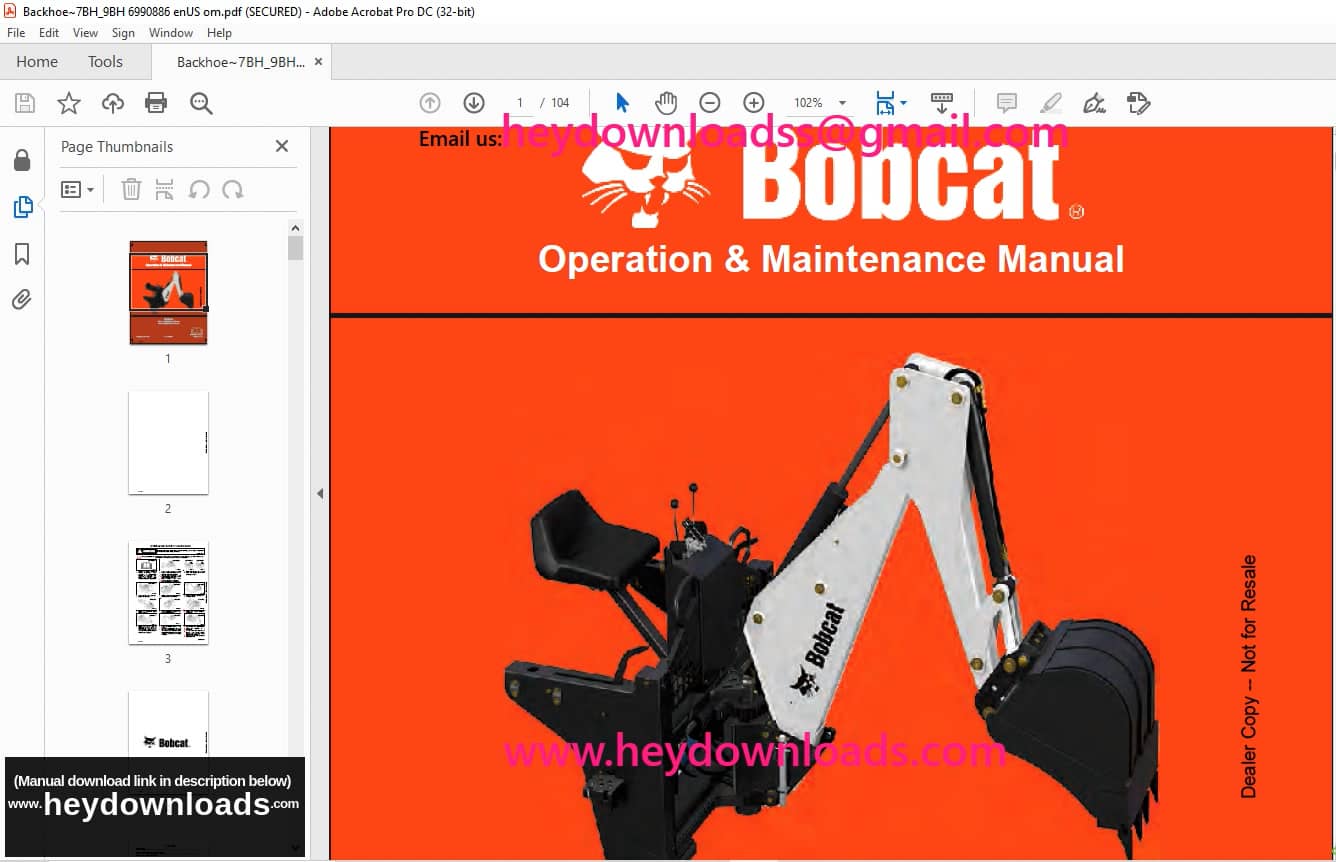Select the Highlight text pen tool
The height and width of the screenshot is (862, 1336).
(x=1051, y=103)
